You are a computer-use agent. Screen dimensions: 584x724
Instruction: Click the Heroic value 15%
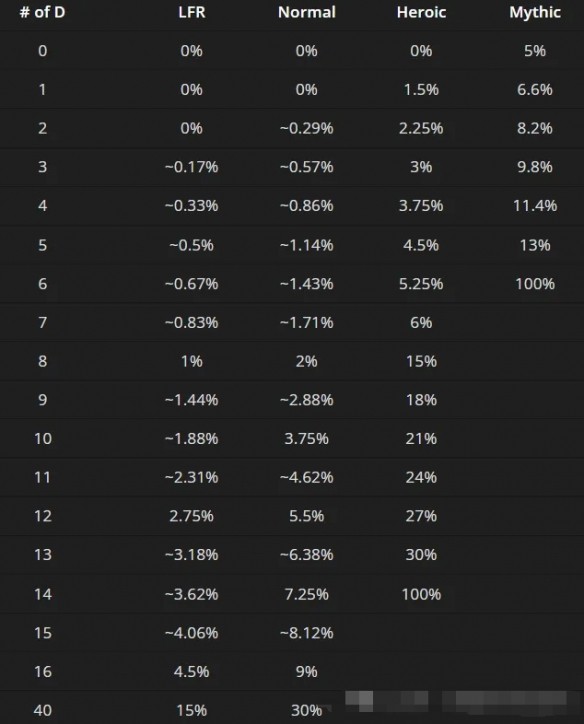[421, 361]
